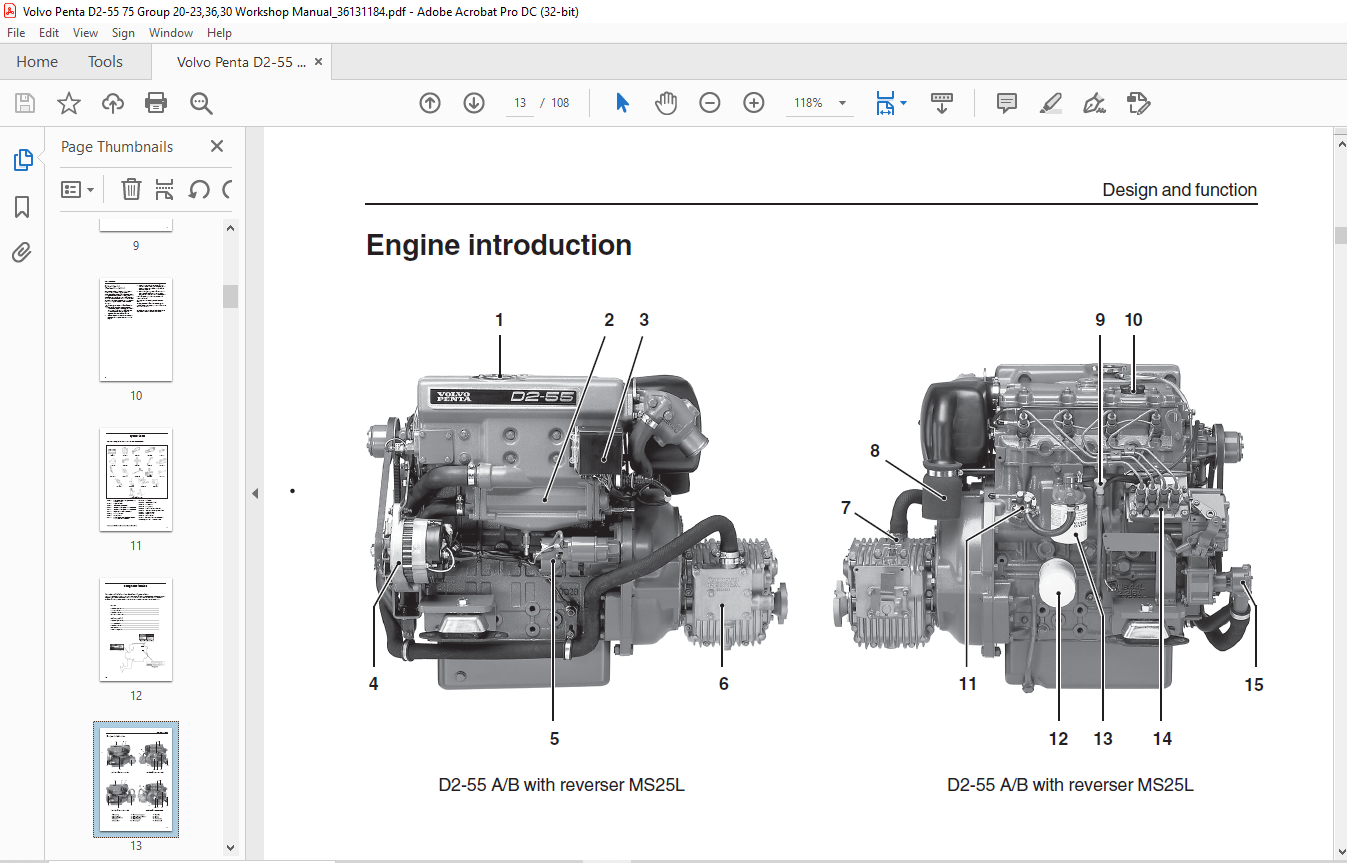This screenshot has height=863, width=1347.
Task: Click the current page number field
Action: pyautogui.click(x=520, y=103)
